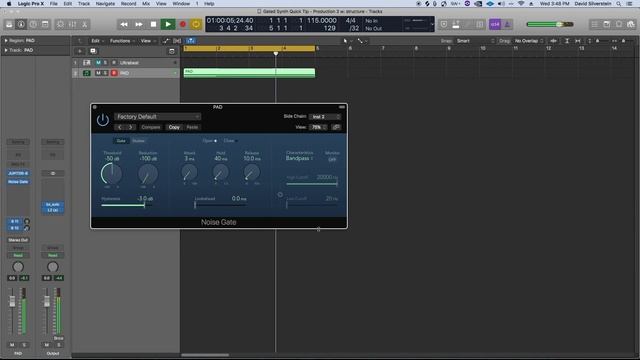Image resolution: width=640 pixels, height=360 pixels.
Task: Click the yellow cycle range in ruler
Action: pos(249,48)
